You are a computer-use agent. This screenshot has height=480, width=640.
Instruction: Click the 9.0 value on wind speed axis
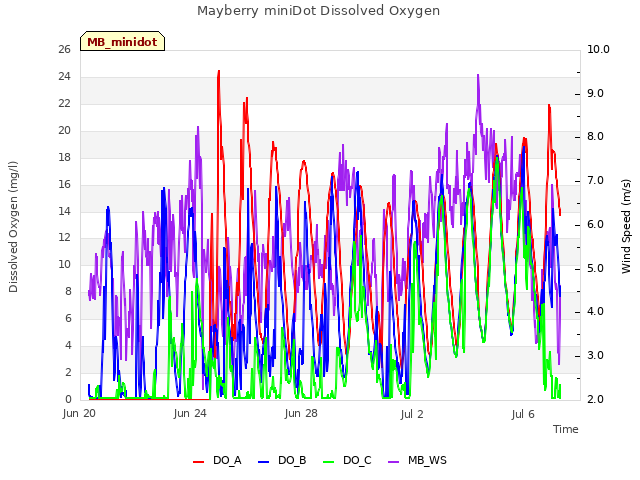point(596,93)
